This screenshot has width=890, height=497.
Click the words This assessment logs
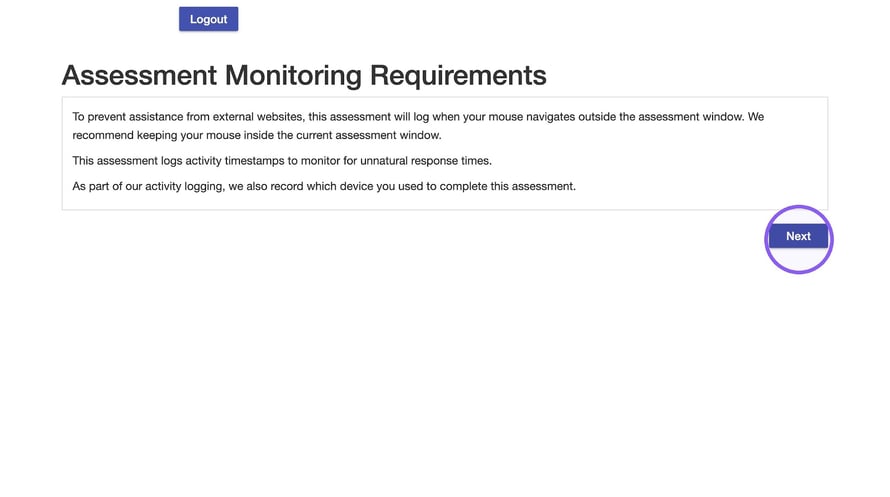click(127, 161)
